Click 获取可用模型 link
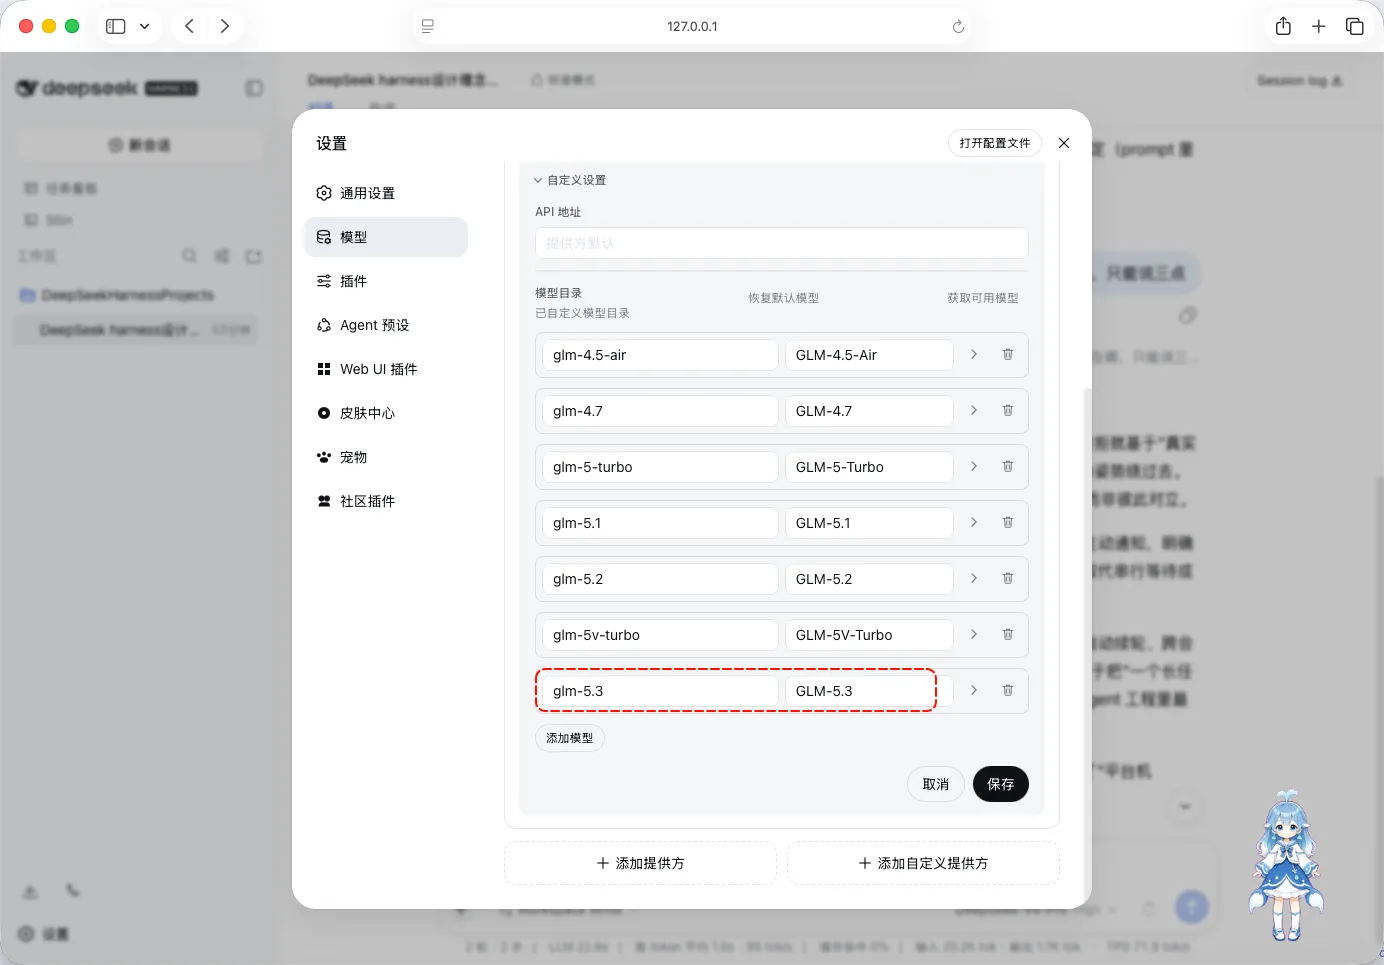 pos(983,298)
